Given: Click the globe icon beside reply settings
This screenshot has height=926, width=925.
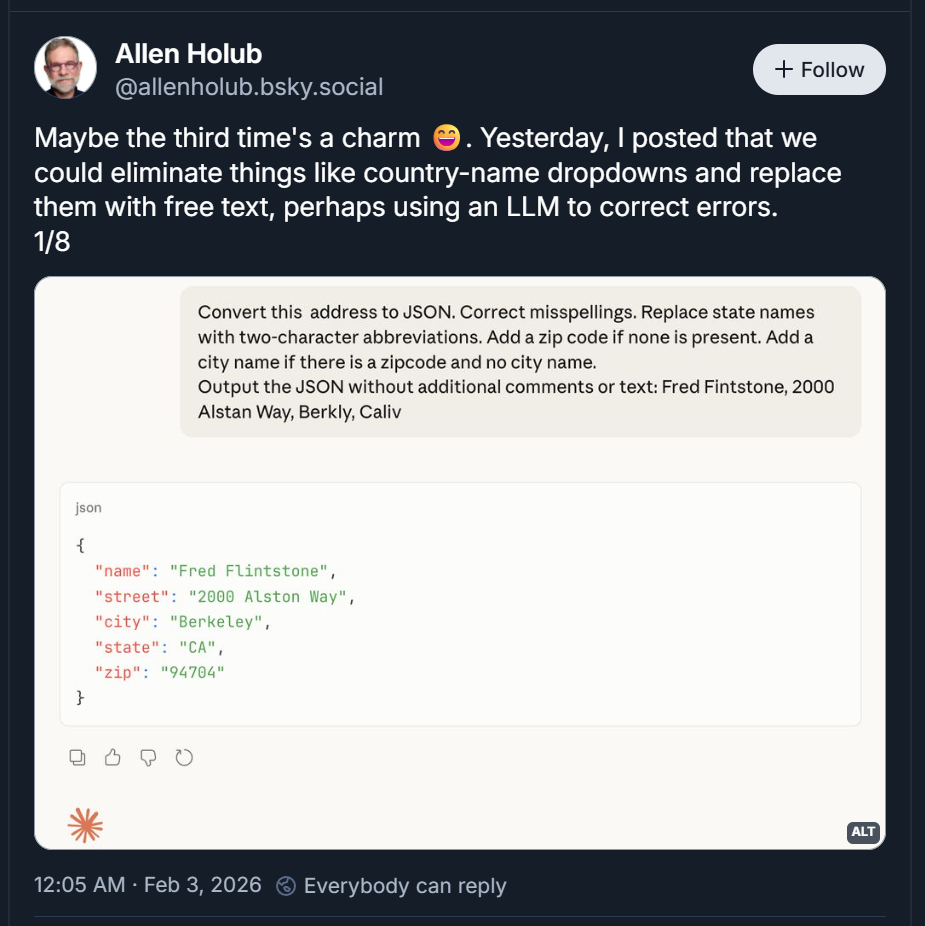Looking at the screenshot, I should [286, 886].
